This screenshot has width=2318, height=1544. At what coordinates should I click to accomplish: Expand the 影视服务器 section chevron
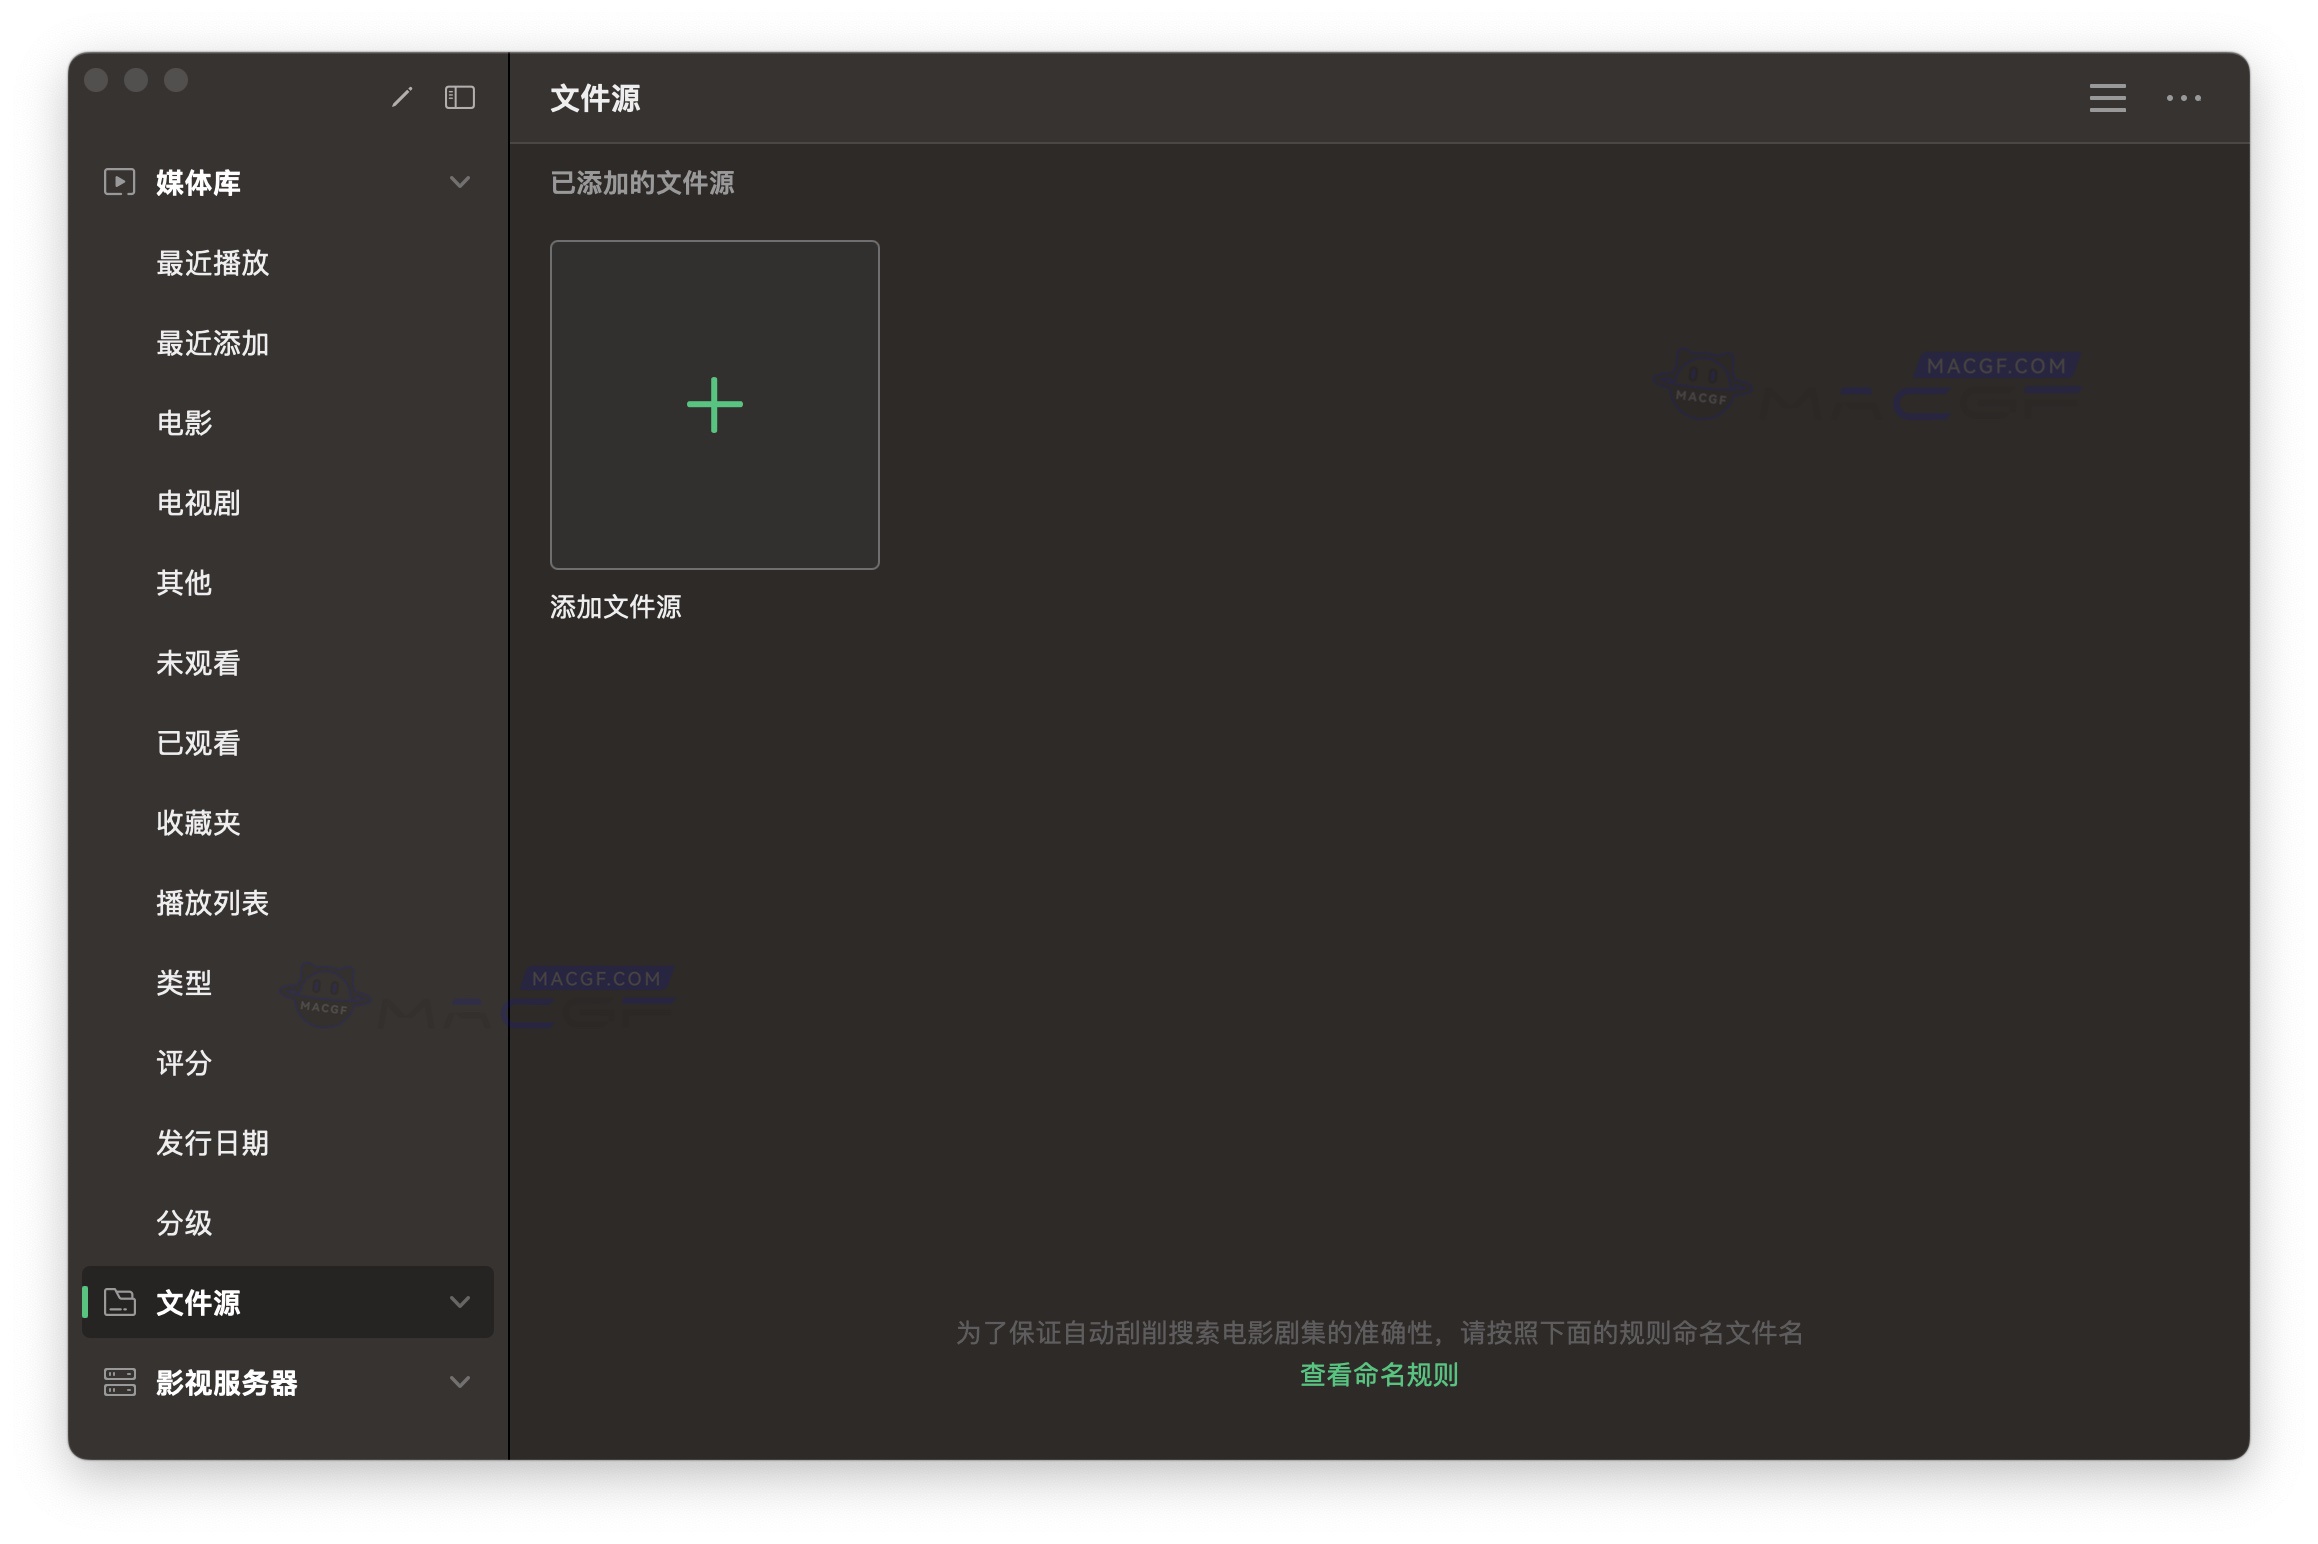(459, 1382)
